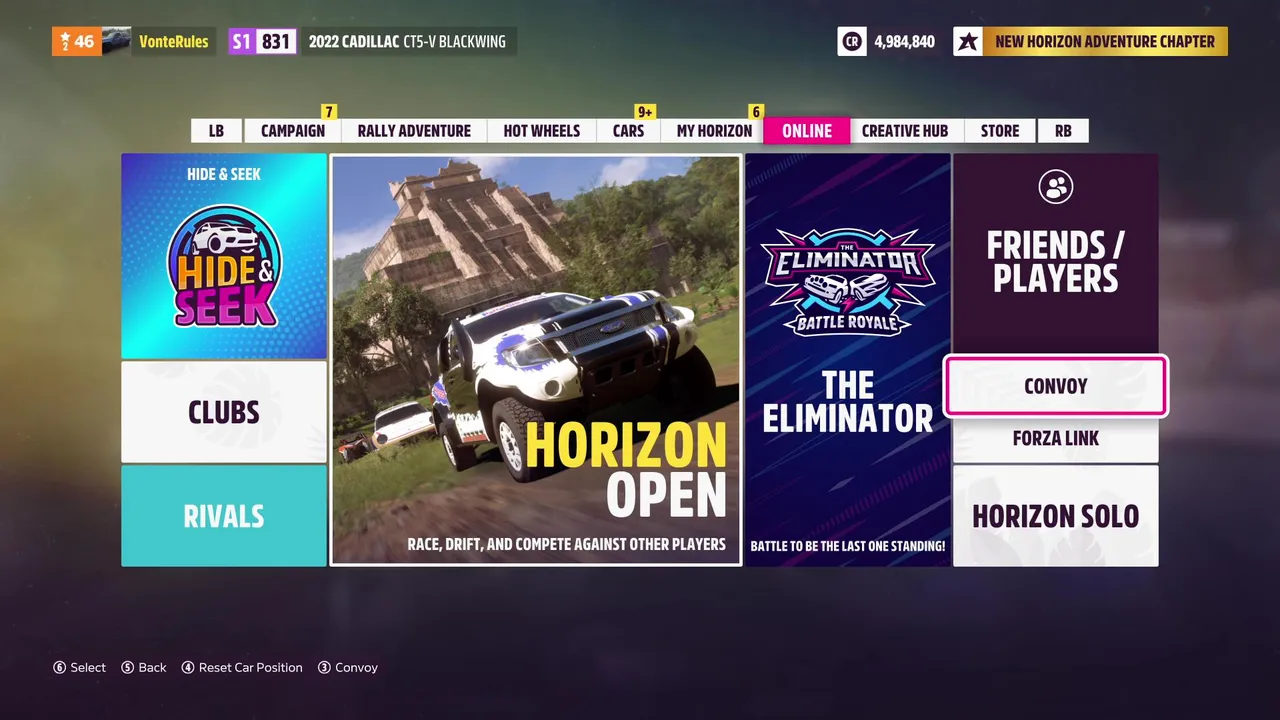1280x720 pixels.
Task: Click the player car avatar thumbnail
Action: click(x=116, y=42)
